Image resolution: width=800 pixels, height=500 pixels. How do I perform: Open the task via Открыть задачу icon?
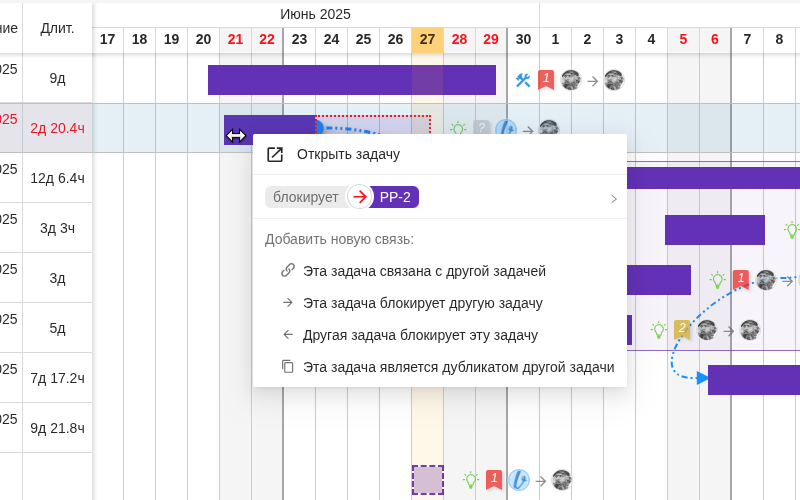click(274, 155)
